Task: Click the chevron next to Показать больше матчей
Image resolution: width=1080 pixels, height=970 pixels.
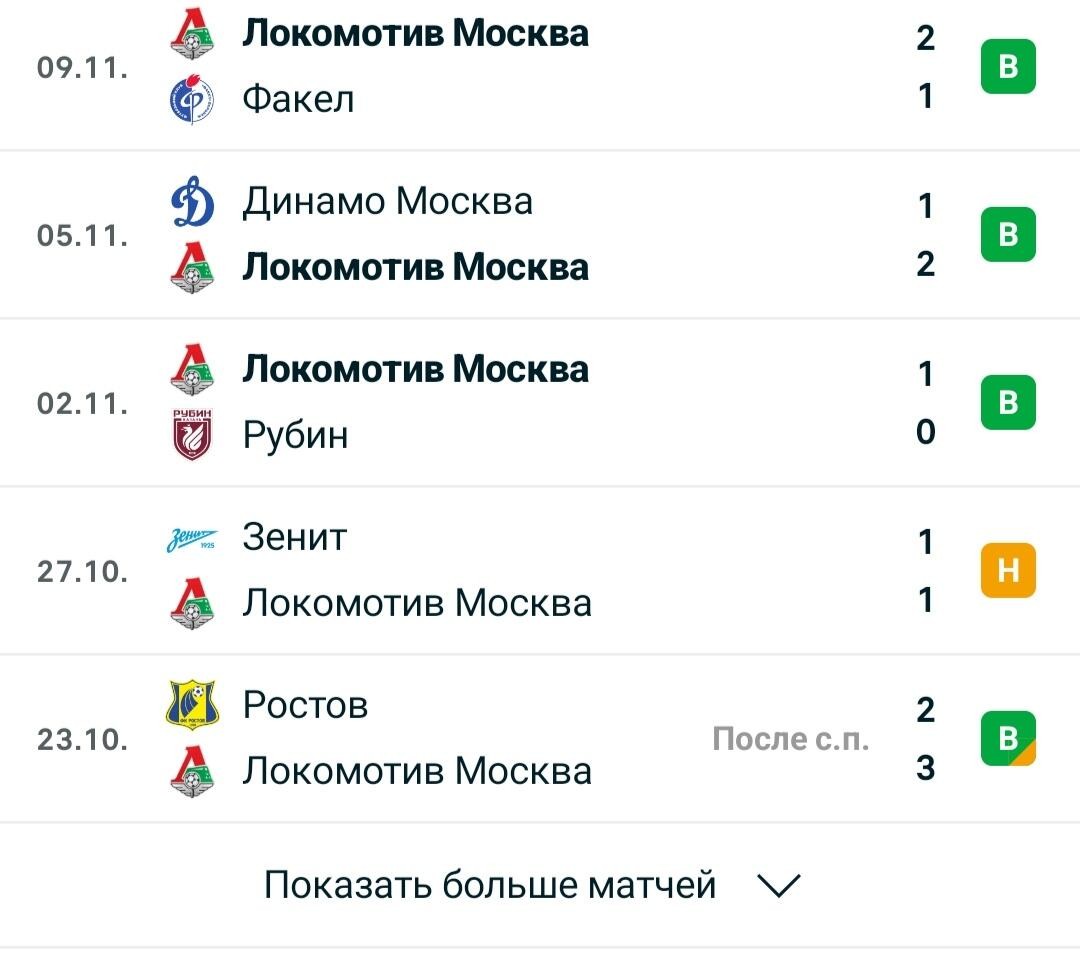Action: click(x=778, y=886)
